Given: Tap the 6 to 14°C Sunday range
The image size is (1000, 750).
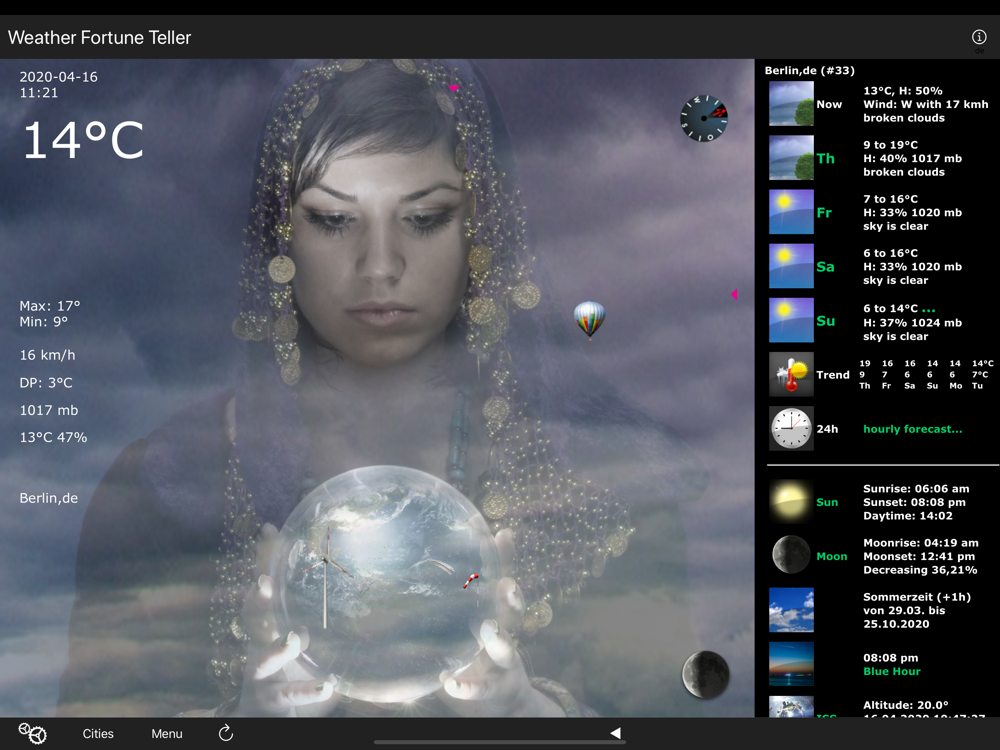Looking at the screenshot, I should click(891, 309).
